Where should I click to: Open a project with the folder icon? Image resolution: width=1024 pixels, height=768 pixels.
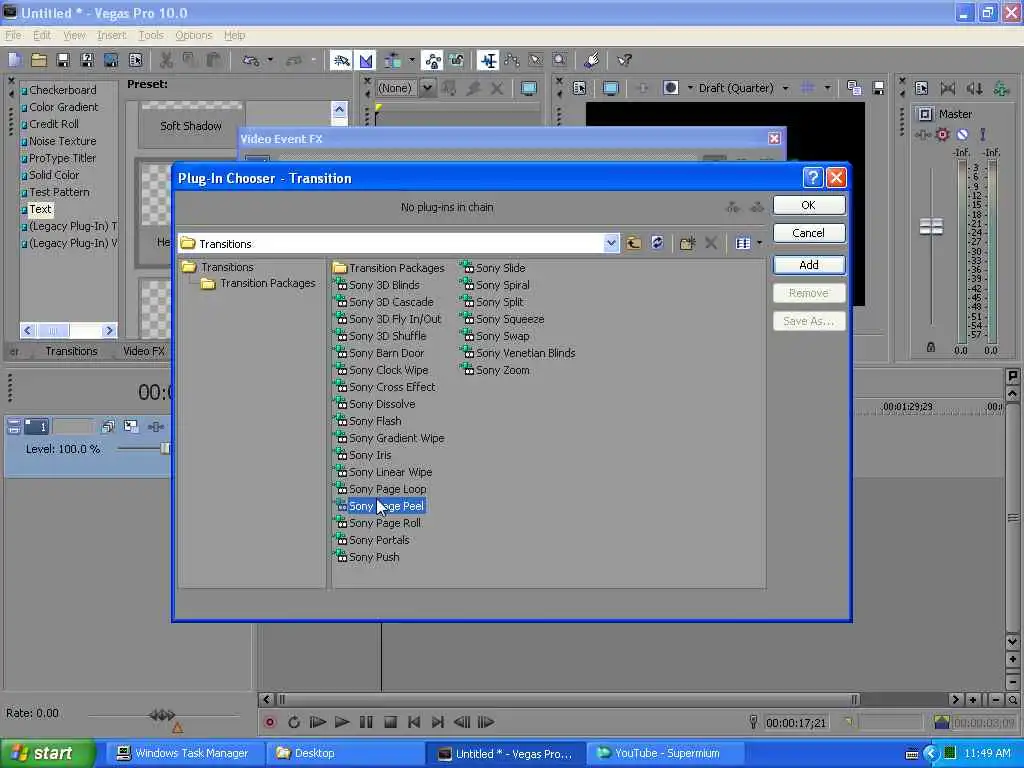[x=39, y=60]
